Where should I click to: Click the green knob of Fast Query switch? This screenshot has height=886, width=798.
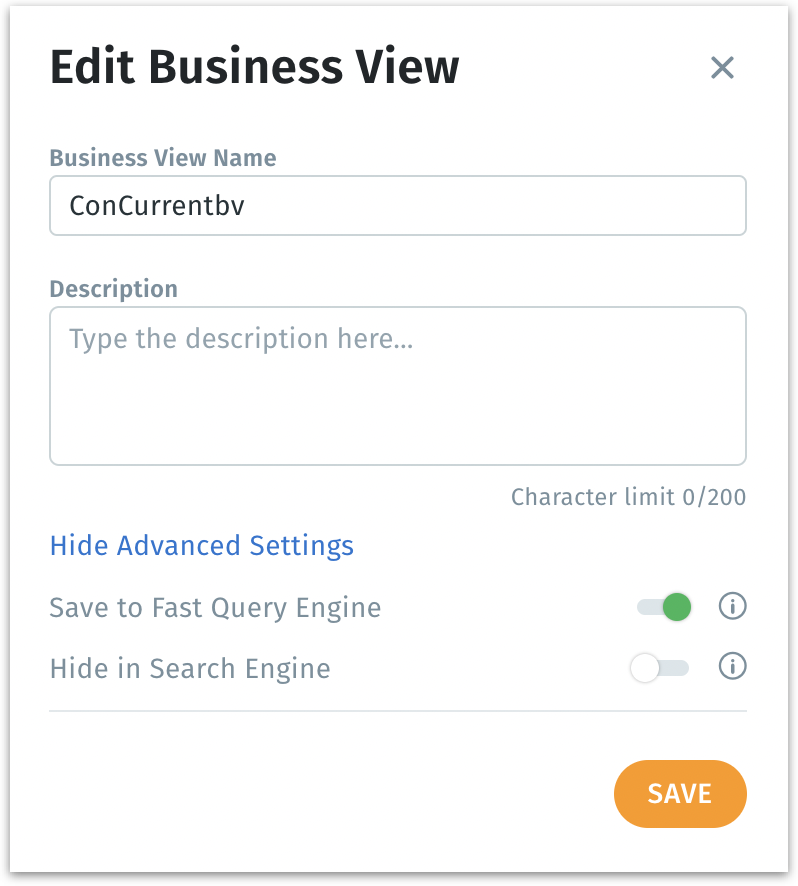pos(677,607)
